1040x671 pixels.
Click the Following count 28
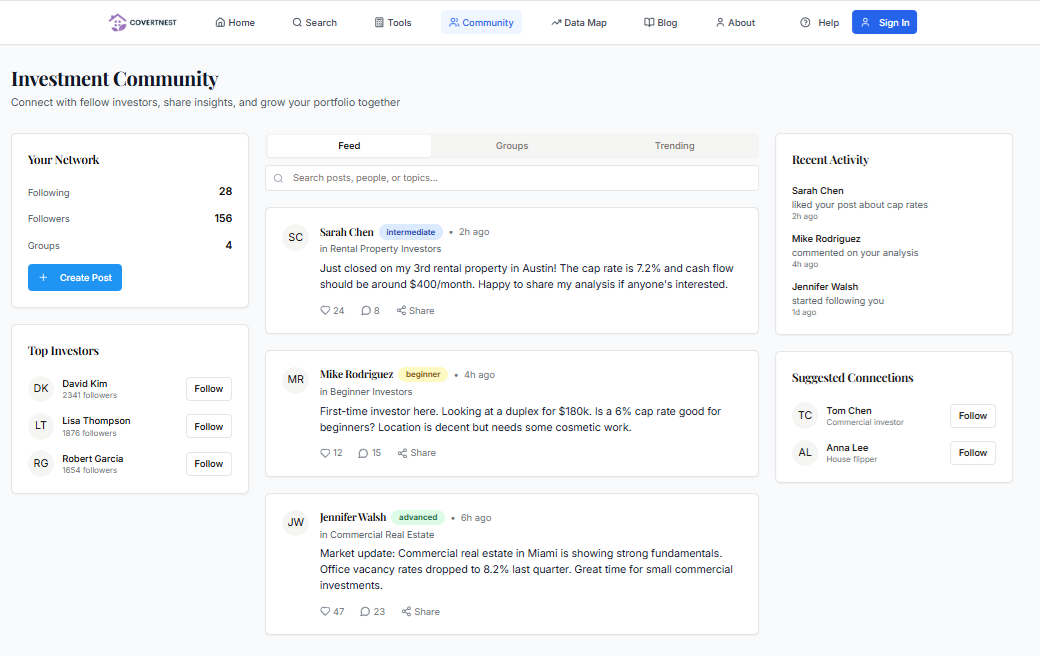[226, 192]
